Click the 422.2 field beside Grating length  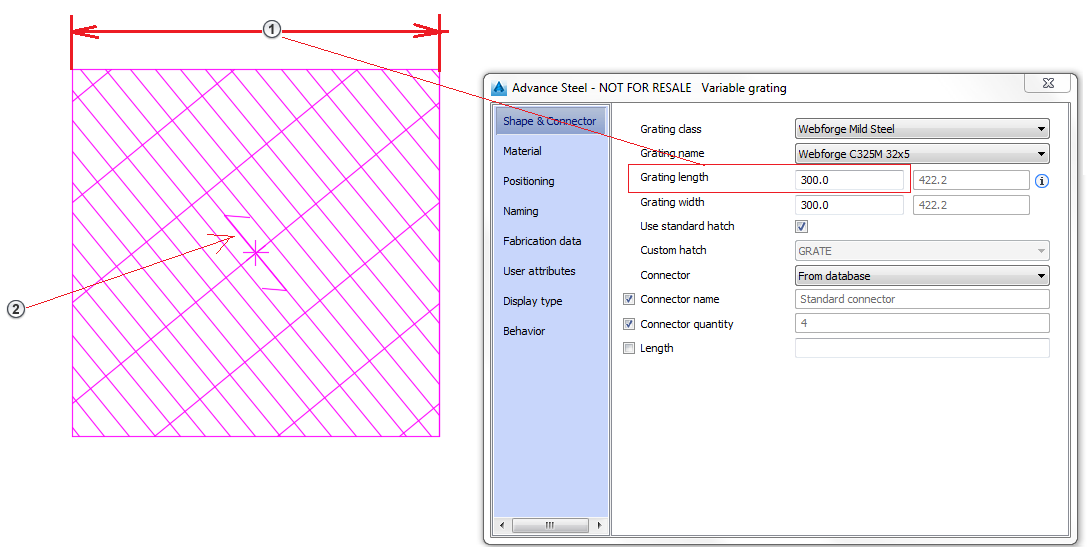971,180
